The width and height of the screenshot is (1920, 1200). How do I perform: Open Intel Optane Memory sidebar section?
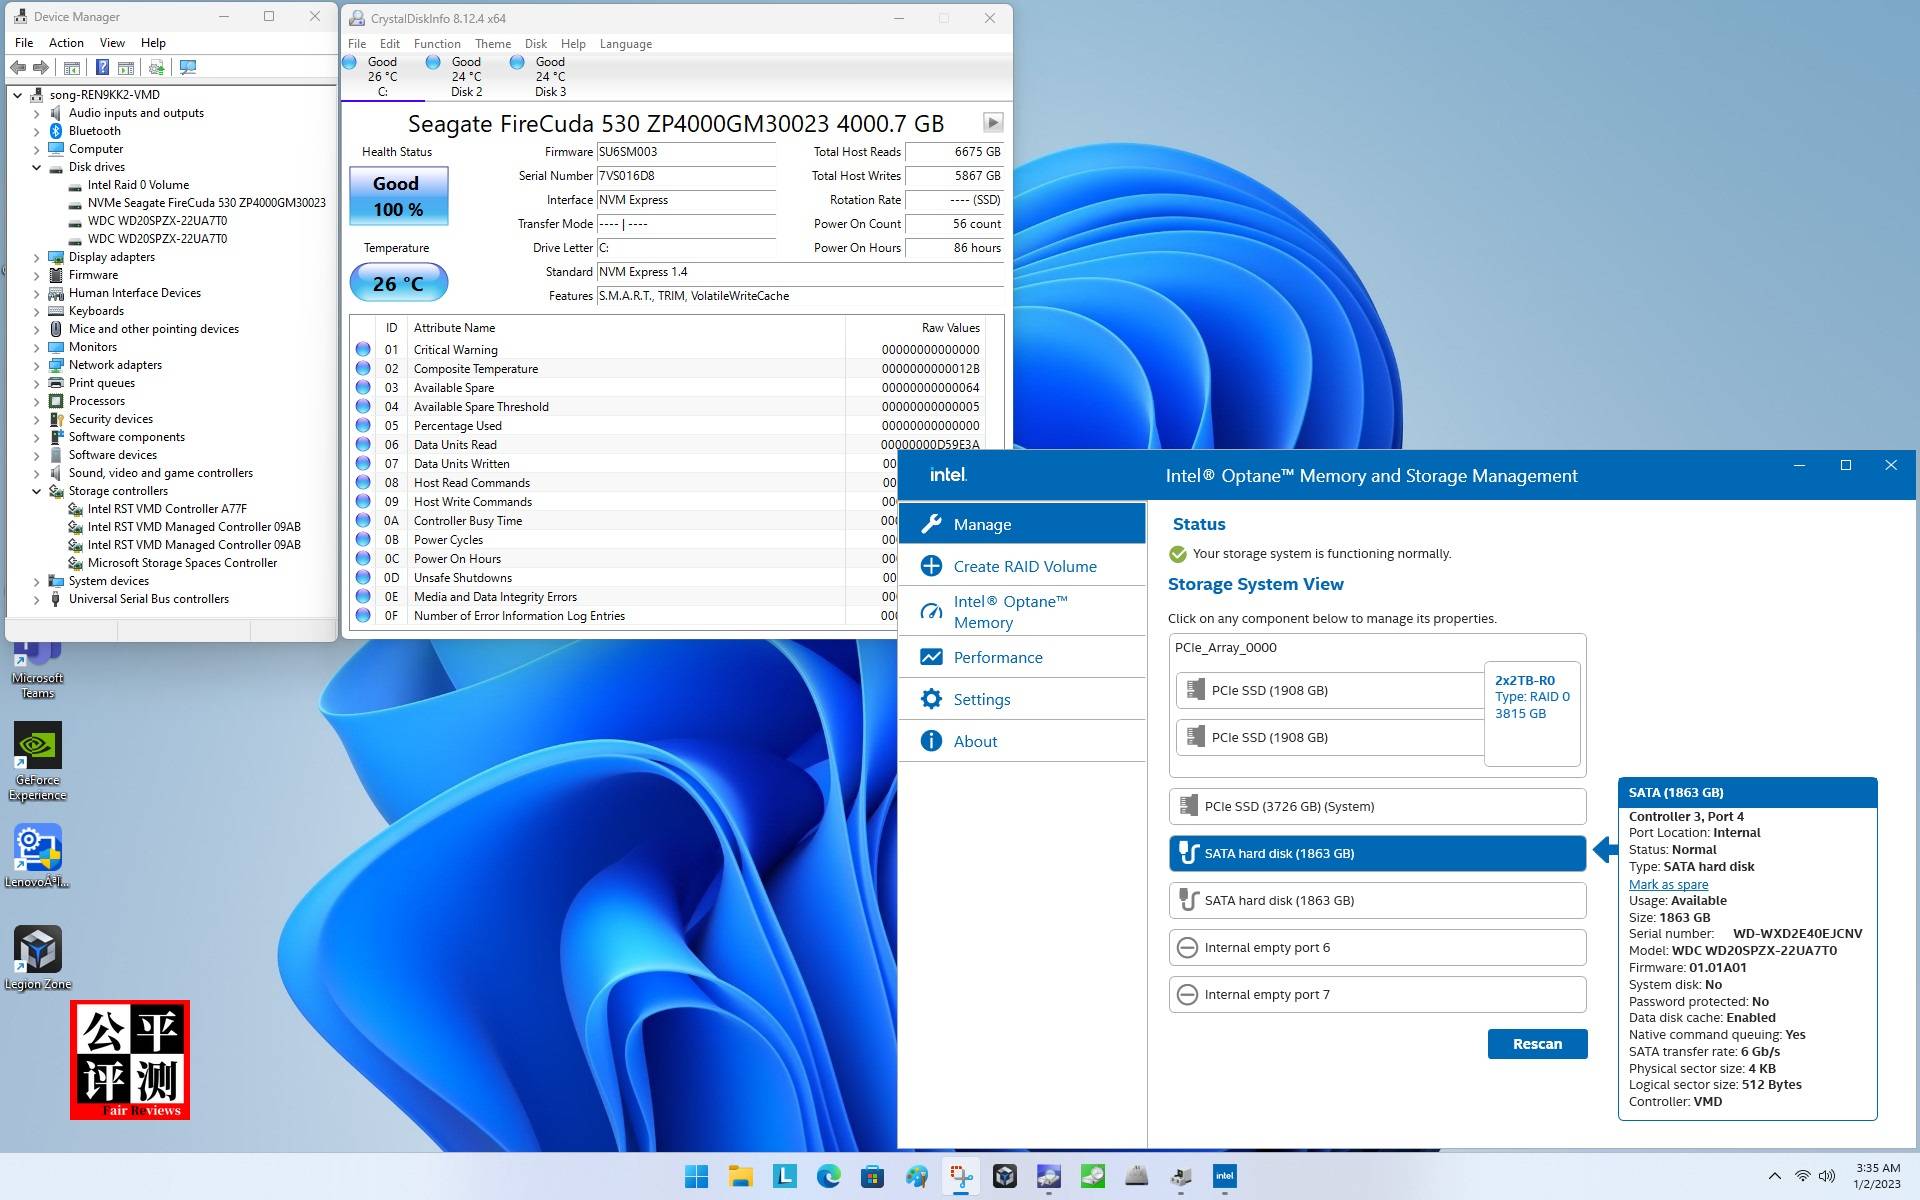point(1010,612)
